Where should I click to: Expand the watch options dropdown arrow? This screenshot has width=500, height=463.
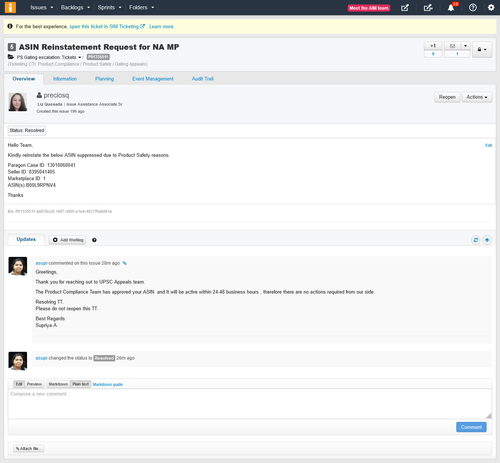click(x=465, y=46)
